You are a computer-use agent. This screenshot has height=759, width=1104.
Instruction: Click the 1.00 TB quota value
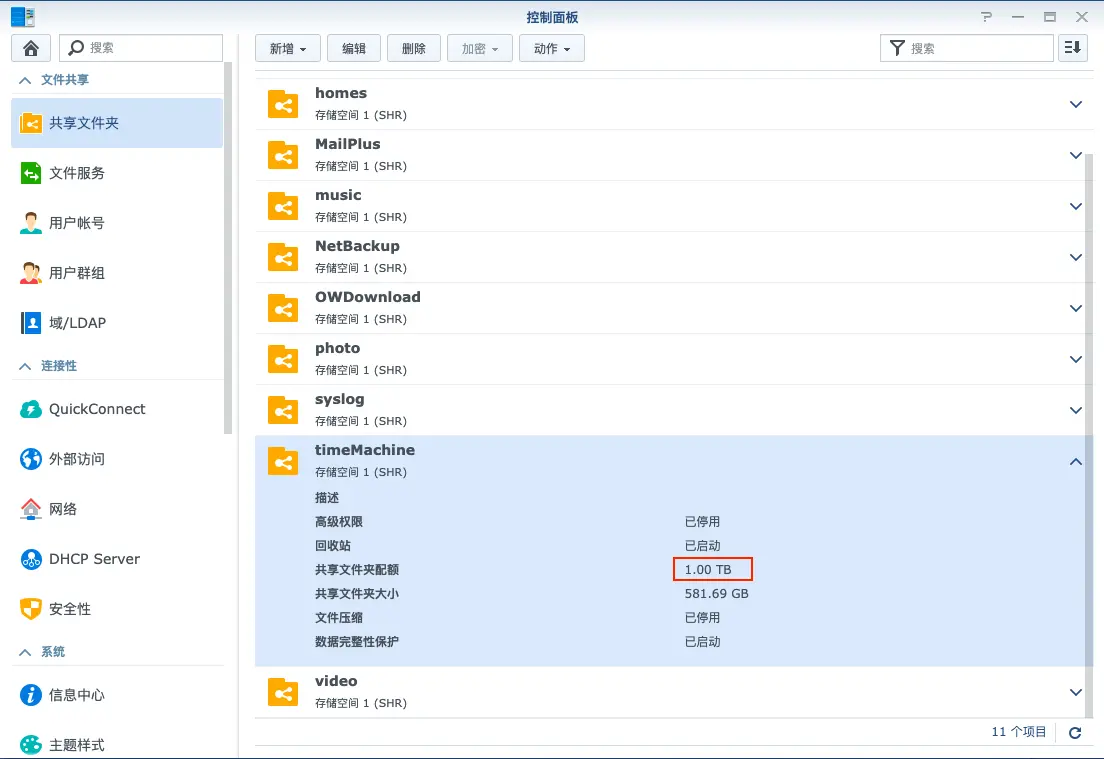(708, 570)
